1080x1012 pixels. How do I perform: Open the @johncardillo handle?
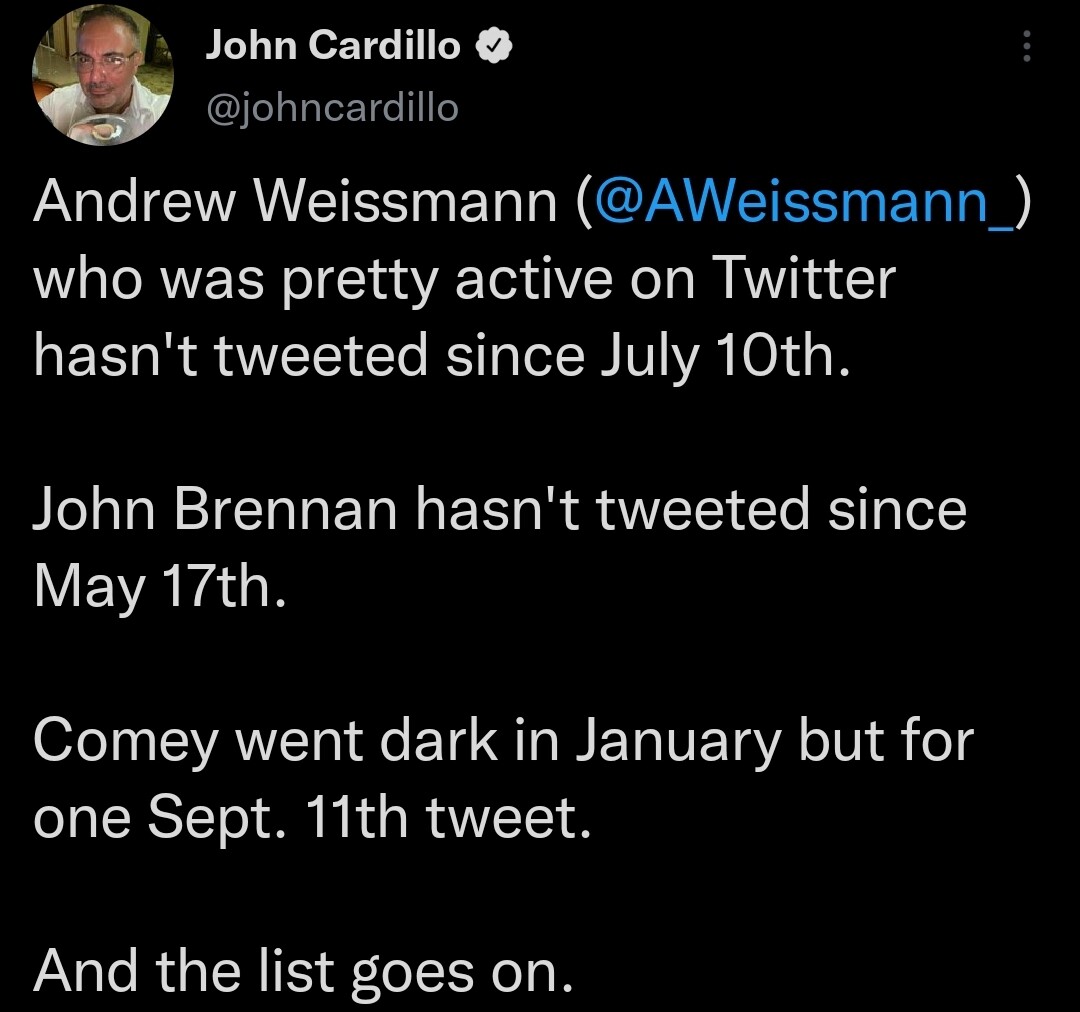point(332,106)
